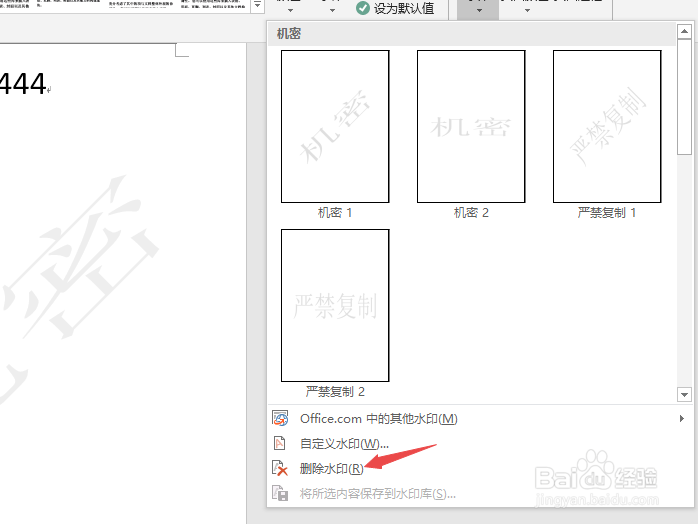The image size is (698, 524).
Task: Choose the 严禁复制 1 watermark thumbnail
Action: pyautogui.click(x=607, y=126)
